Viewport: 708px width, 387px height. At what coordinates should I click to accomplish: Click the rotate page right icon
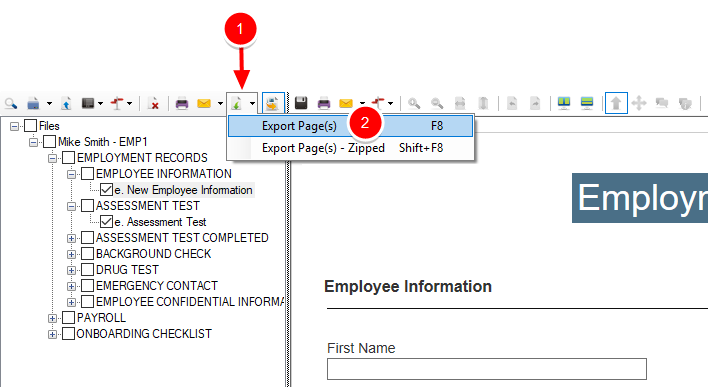coord(535,103)
